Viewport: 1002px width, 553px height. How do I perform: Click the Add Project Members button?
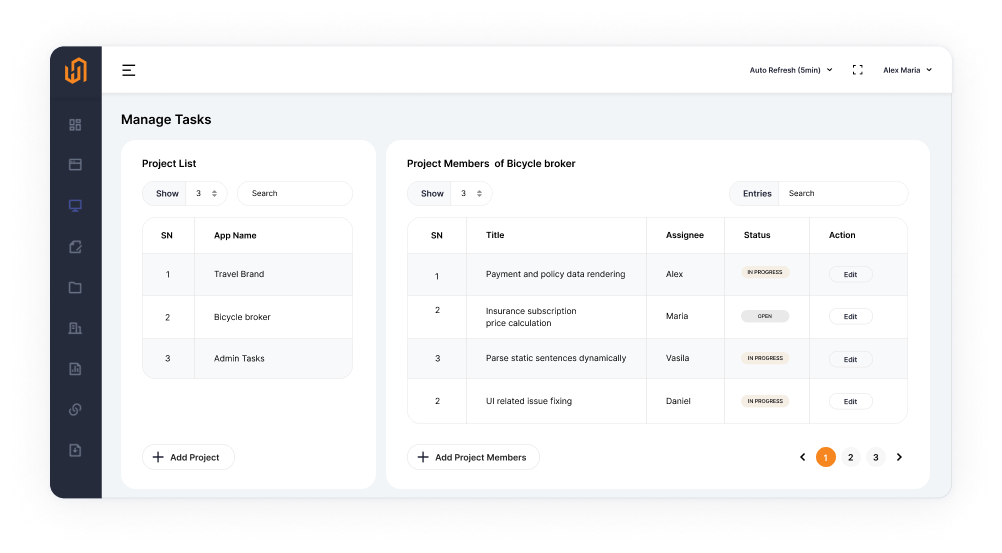click(472, 457)
